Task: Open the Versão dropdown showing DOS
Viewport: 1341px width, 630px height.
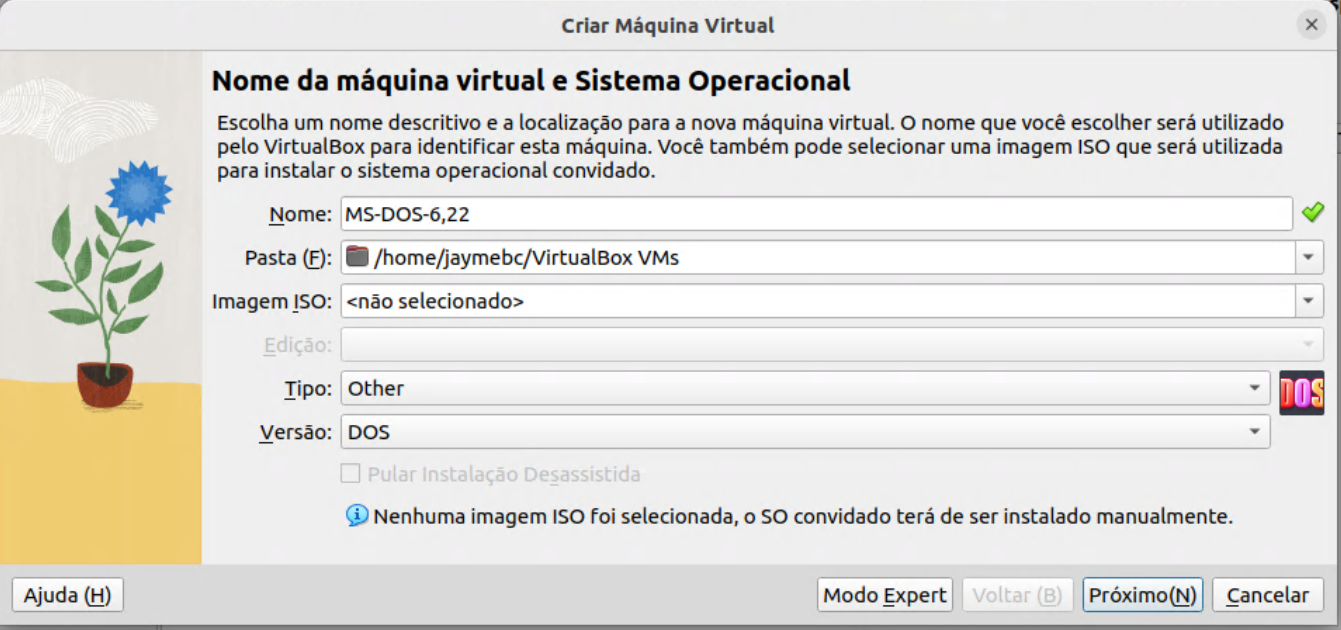Action: (x=805, y=432)
